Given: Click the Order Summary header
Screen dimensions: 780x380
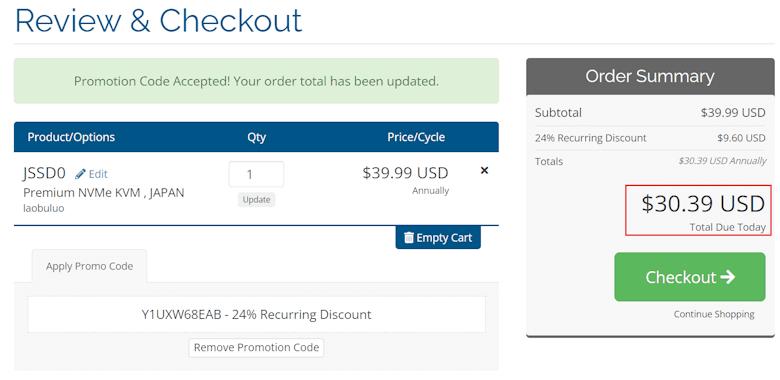Looking at the screenshot, I should pos(650,77).
